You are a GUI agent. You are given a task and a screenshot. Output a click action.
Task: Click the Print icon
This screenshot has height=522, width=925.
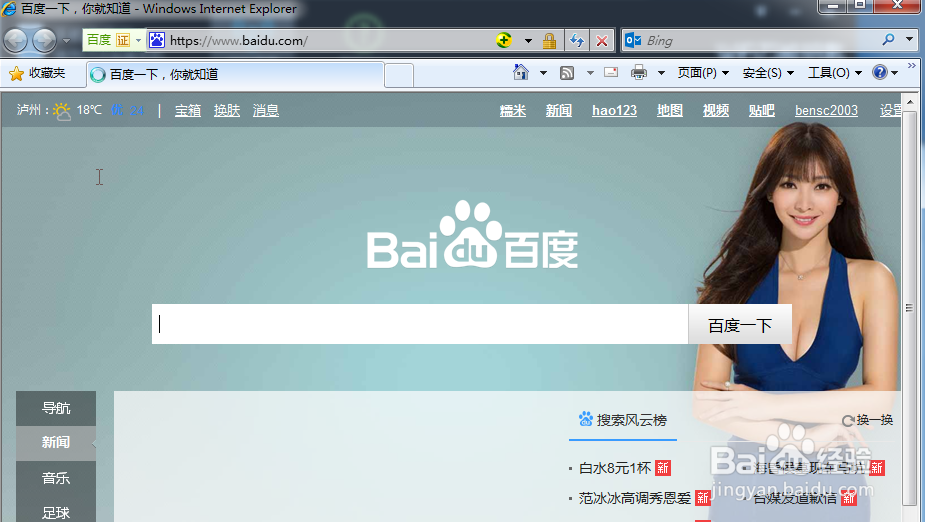[639, 73]
